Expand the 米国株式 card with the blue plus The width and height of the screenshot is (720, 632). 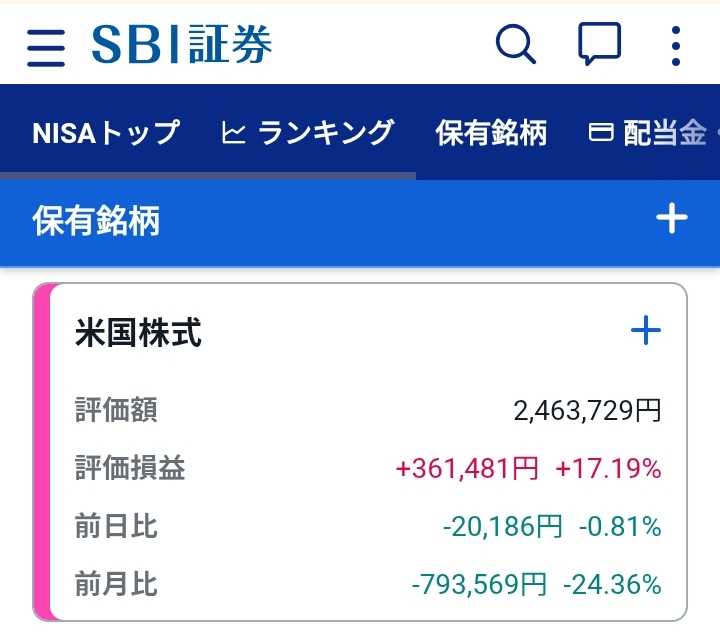[646, 330]
